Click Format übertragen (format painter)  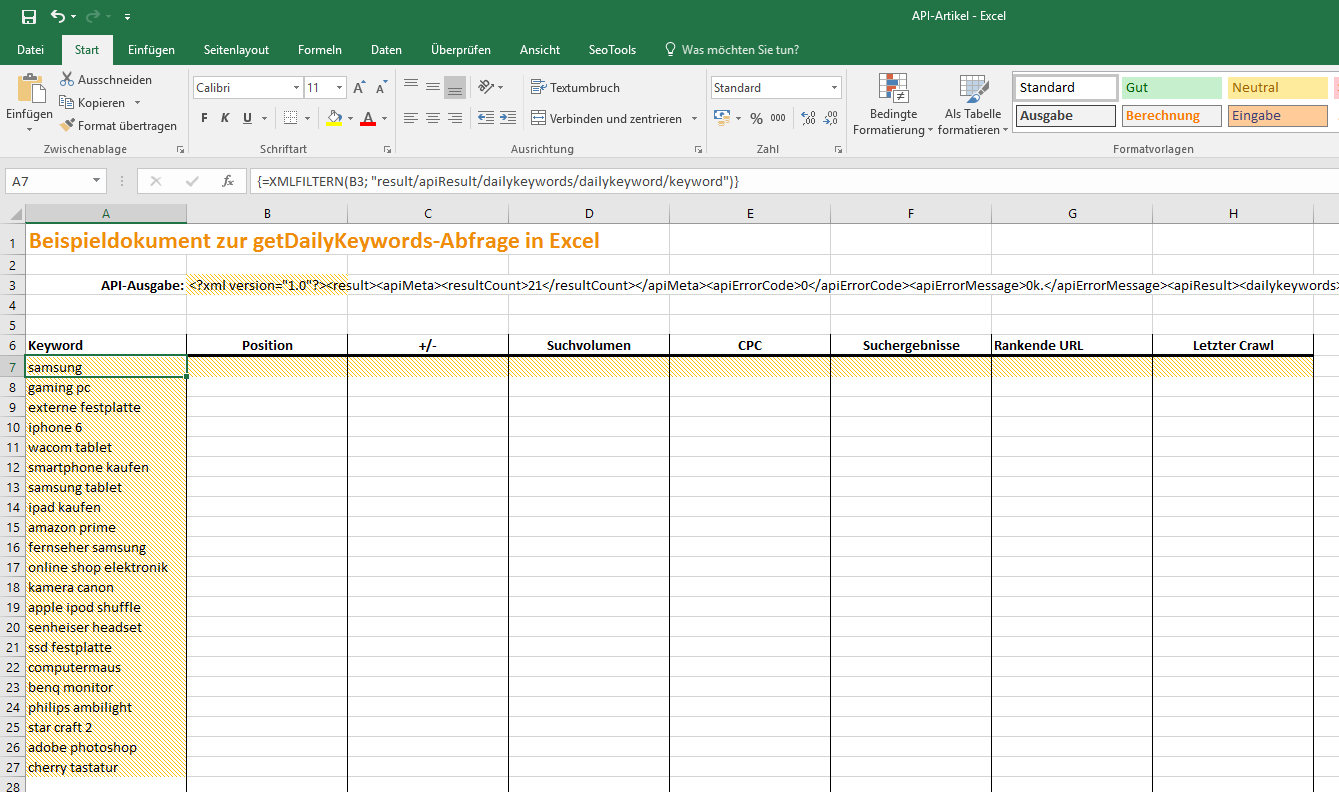pos(118,126)
